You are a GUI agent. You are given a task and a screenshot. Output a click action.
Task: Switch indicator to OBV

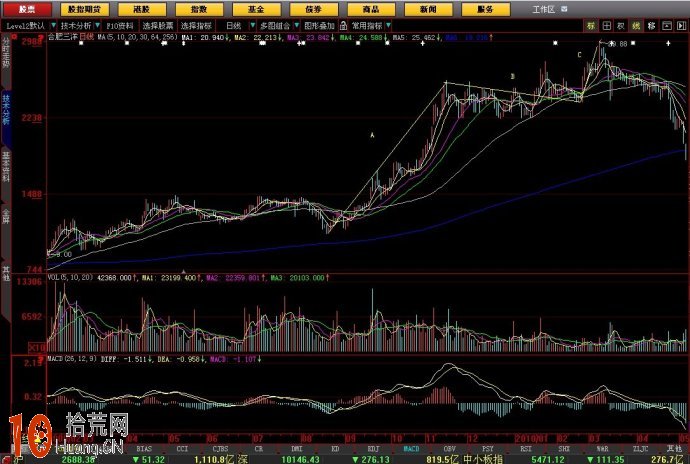click(450, 449)
